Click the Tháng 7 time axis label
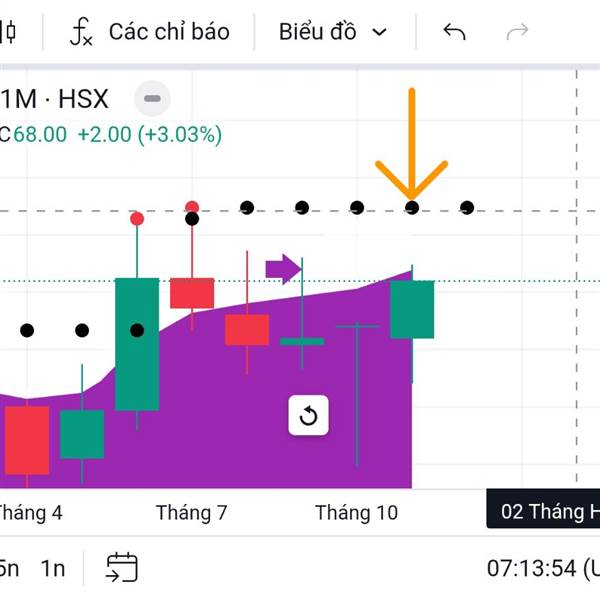Image resolution: width=600 pixels, height=600 pixels. [191, 513]
